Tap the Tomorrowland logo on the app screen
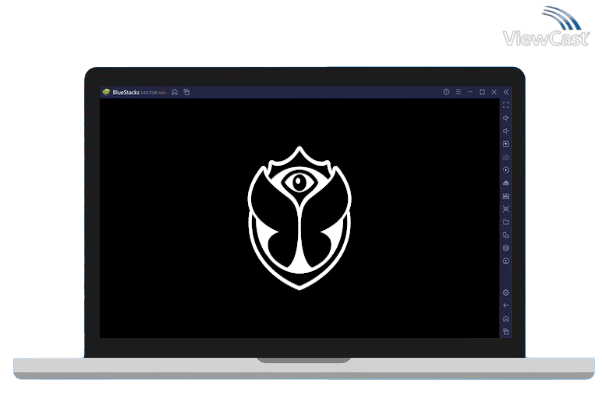The width and height of the screenshot is (602, 414). (x=299, y=218)
